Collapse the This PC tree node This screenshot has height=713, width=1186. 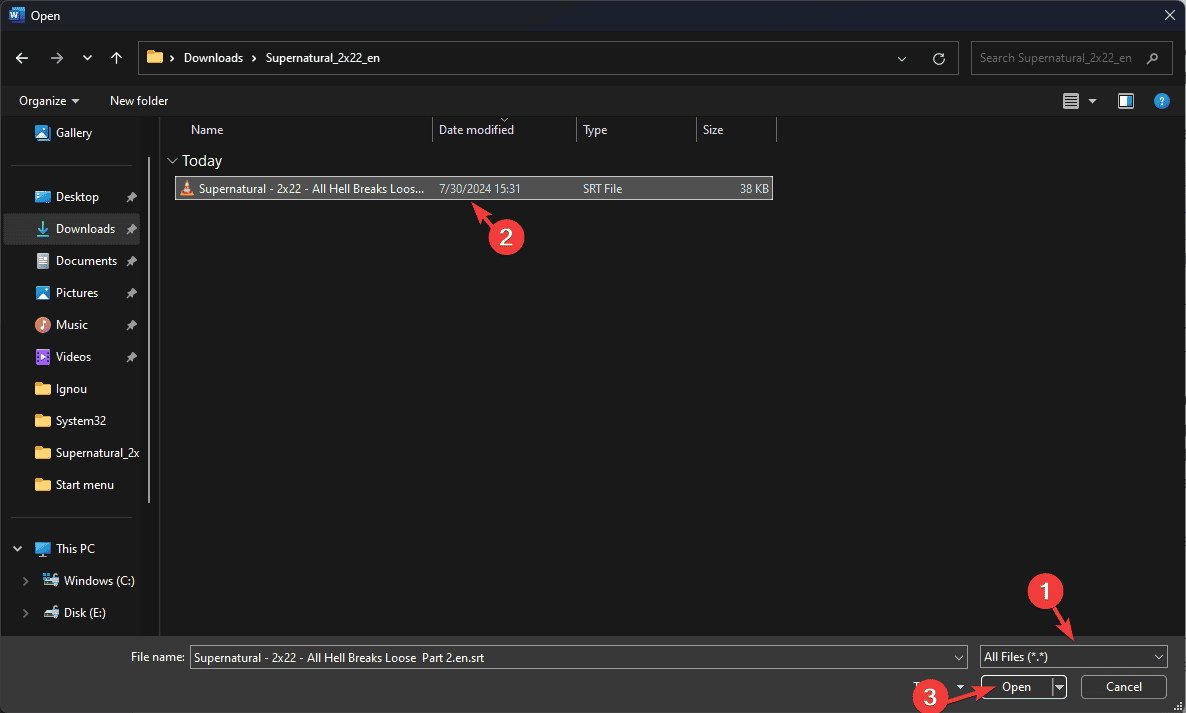tap(18, 549)
